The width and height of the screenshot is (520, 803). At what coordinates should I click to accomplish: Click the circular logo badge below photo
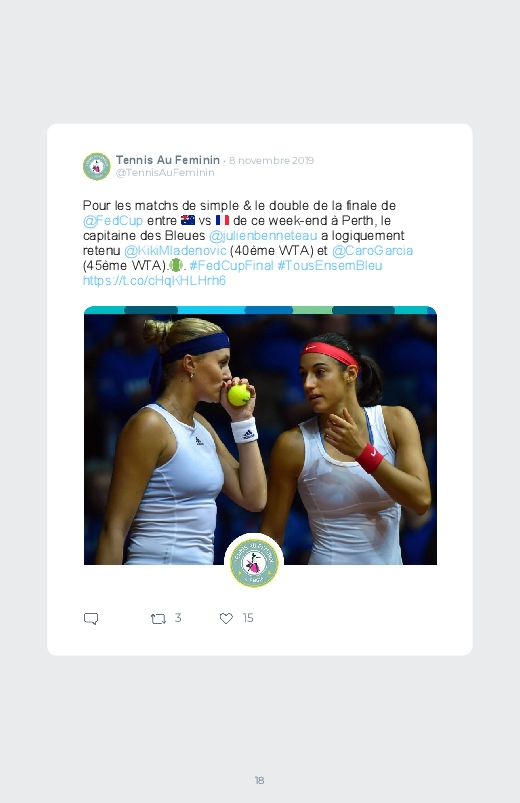pos(254,563)
